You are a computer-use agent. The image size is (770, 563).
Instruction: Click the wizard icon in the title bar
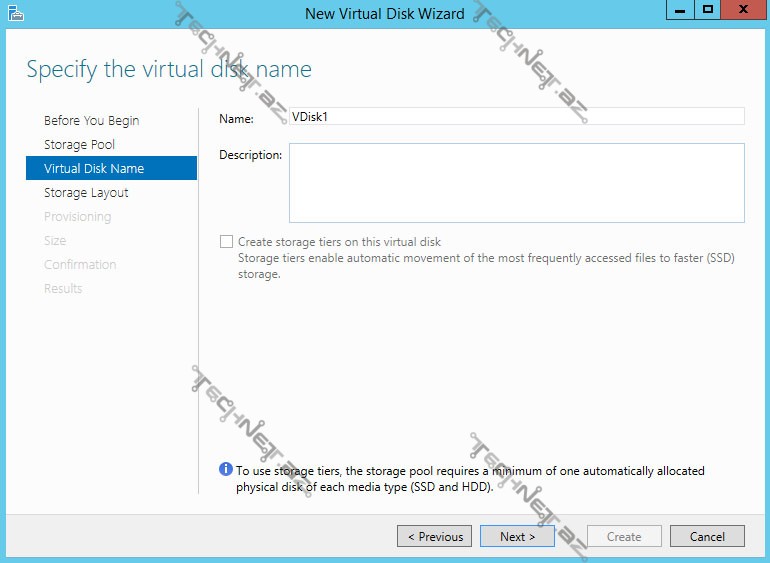click(x=15, y=13)
